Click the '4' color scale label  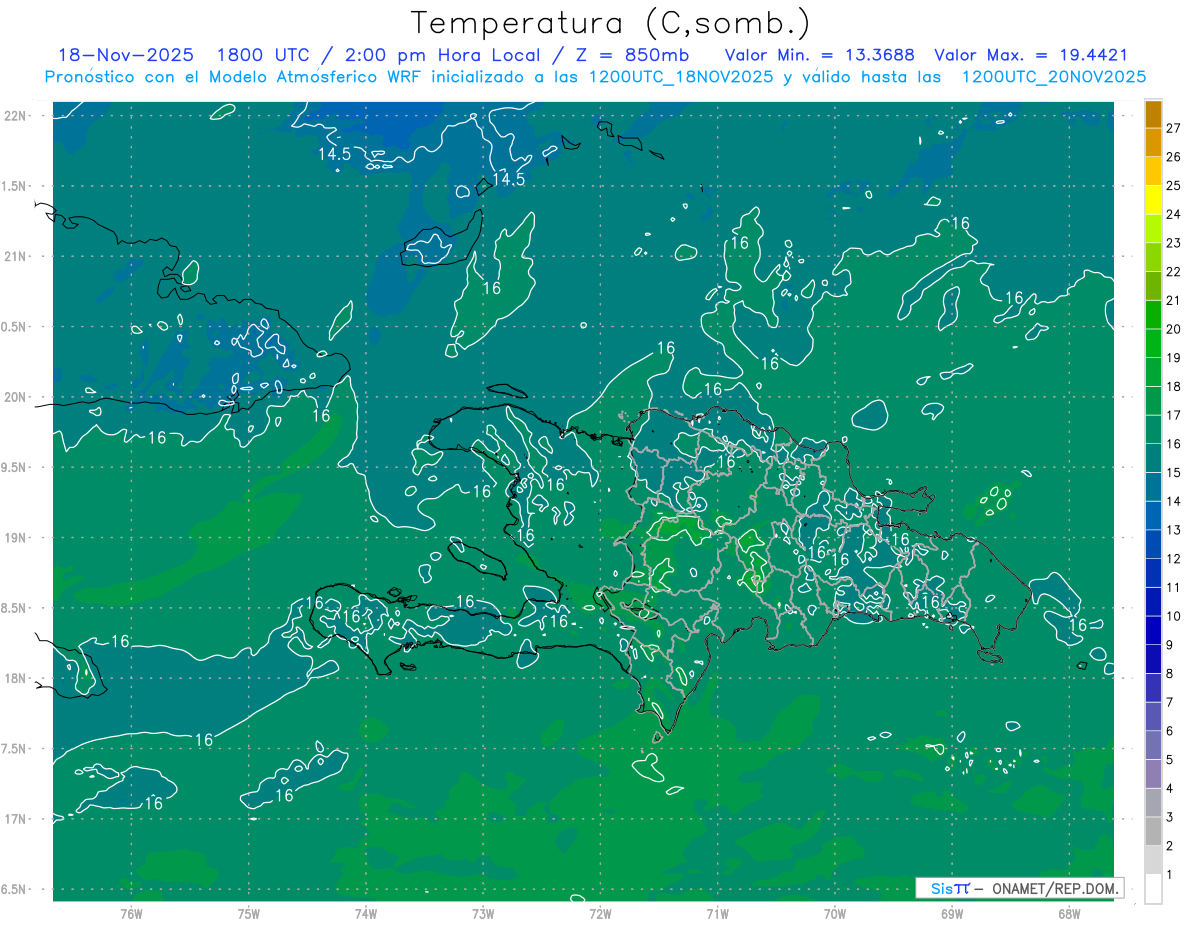1170,789
